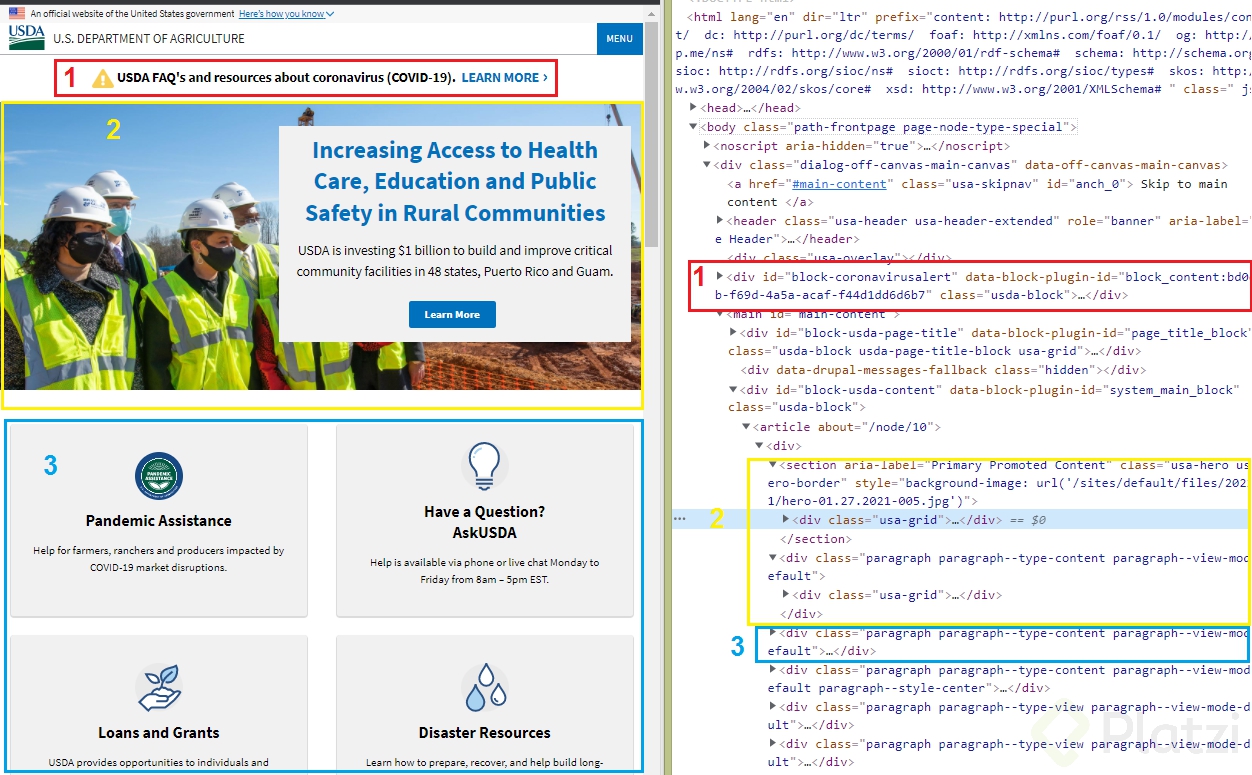Collapse the body element in the DOM tree

(x=694, y=127)
